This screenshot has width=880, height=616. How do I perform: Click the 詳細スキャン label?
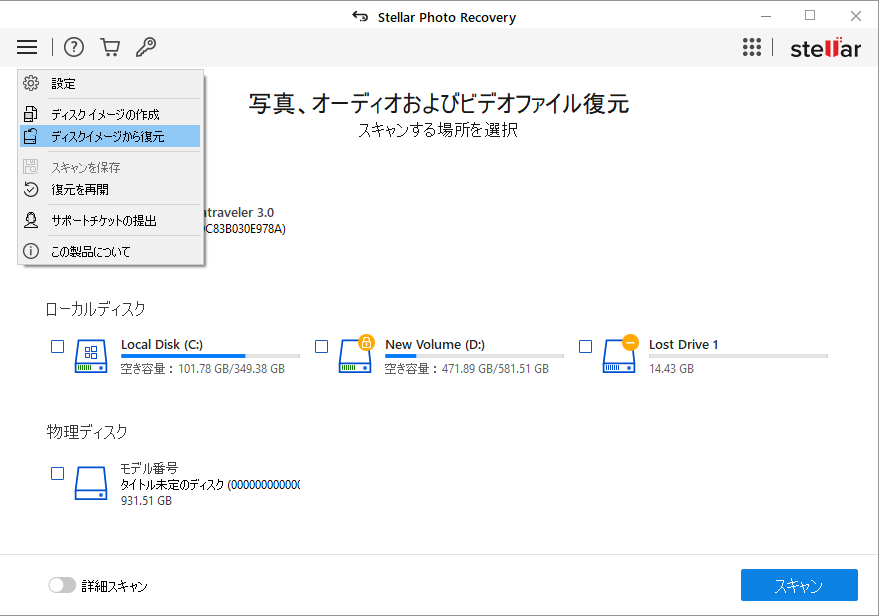[114, 586]
